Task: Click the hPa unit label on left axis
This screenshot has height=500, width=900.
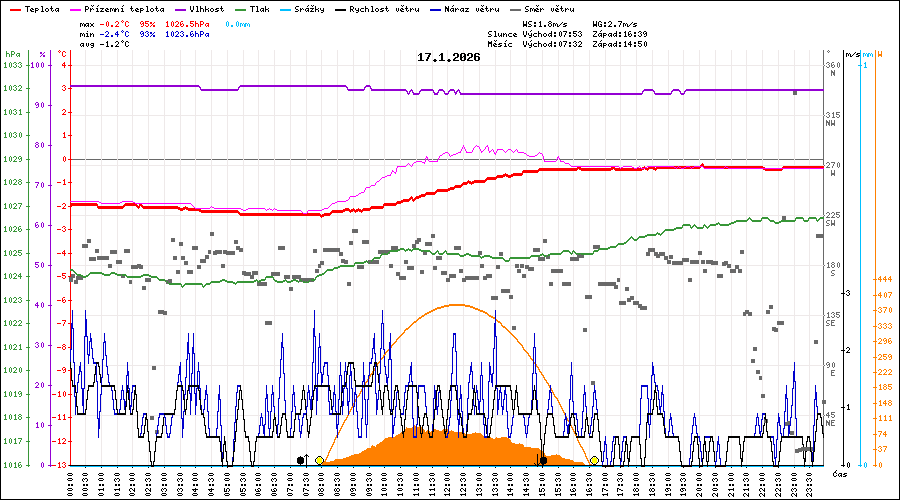Action: [x=12, y=54]
